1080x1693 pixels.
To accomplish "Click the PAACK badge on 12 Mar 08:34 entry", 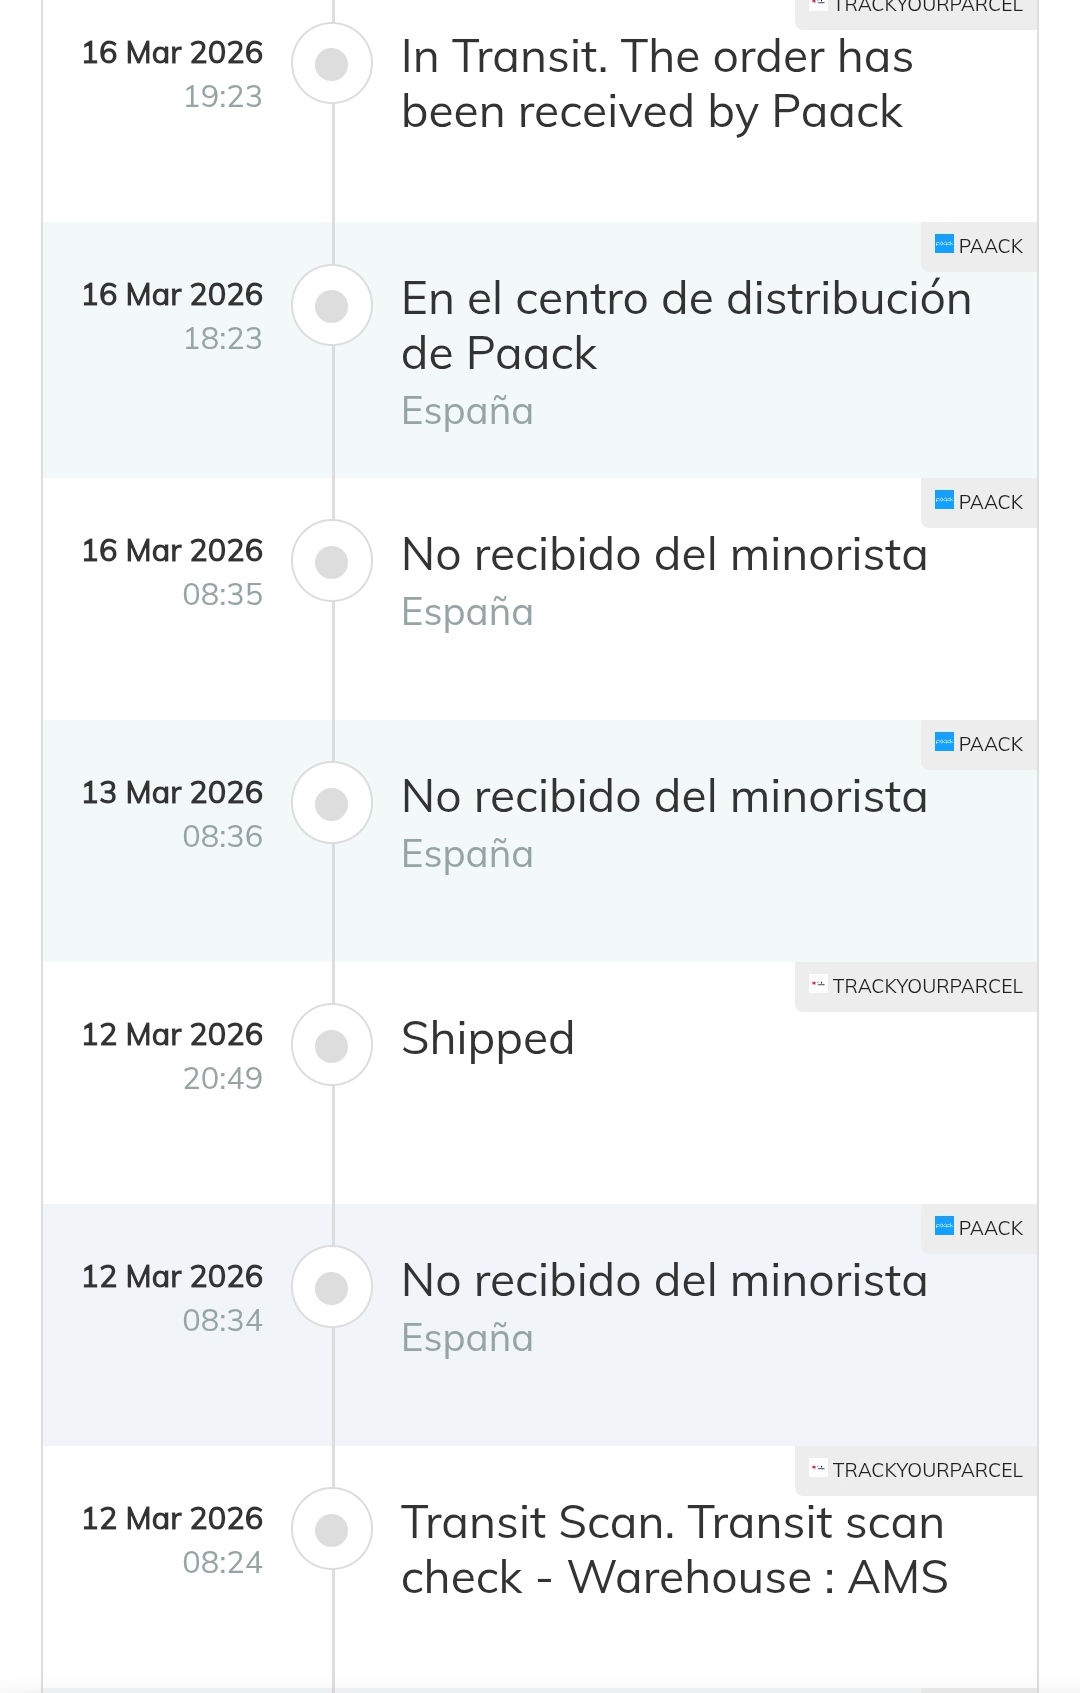I will coord(979,1228).
